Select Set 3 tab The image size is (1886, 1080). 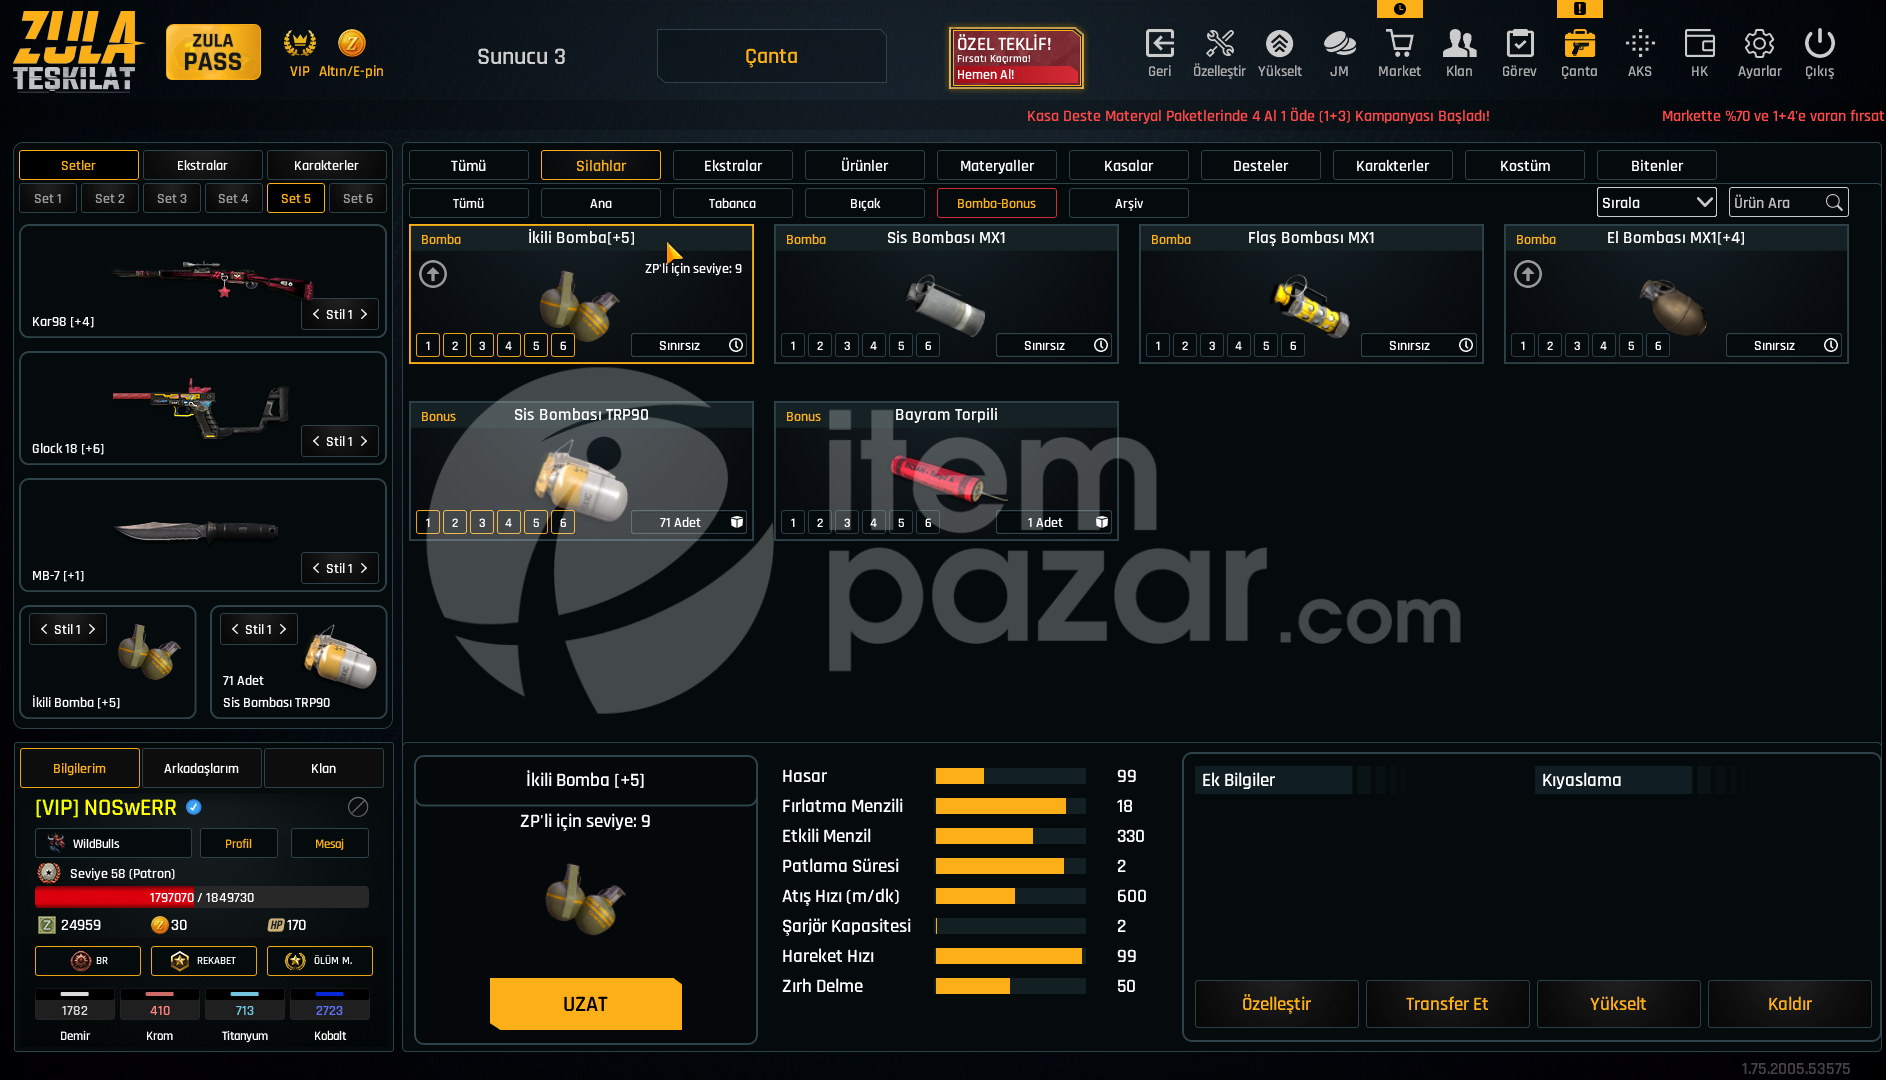(x=172, y=198)
